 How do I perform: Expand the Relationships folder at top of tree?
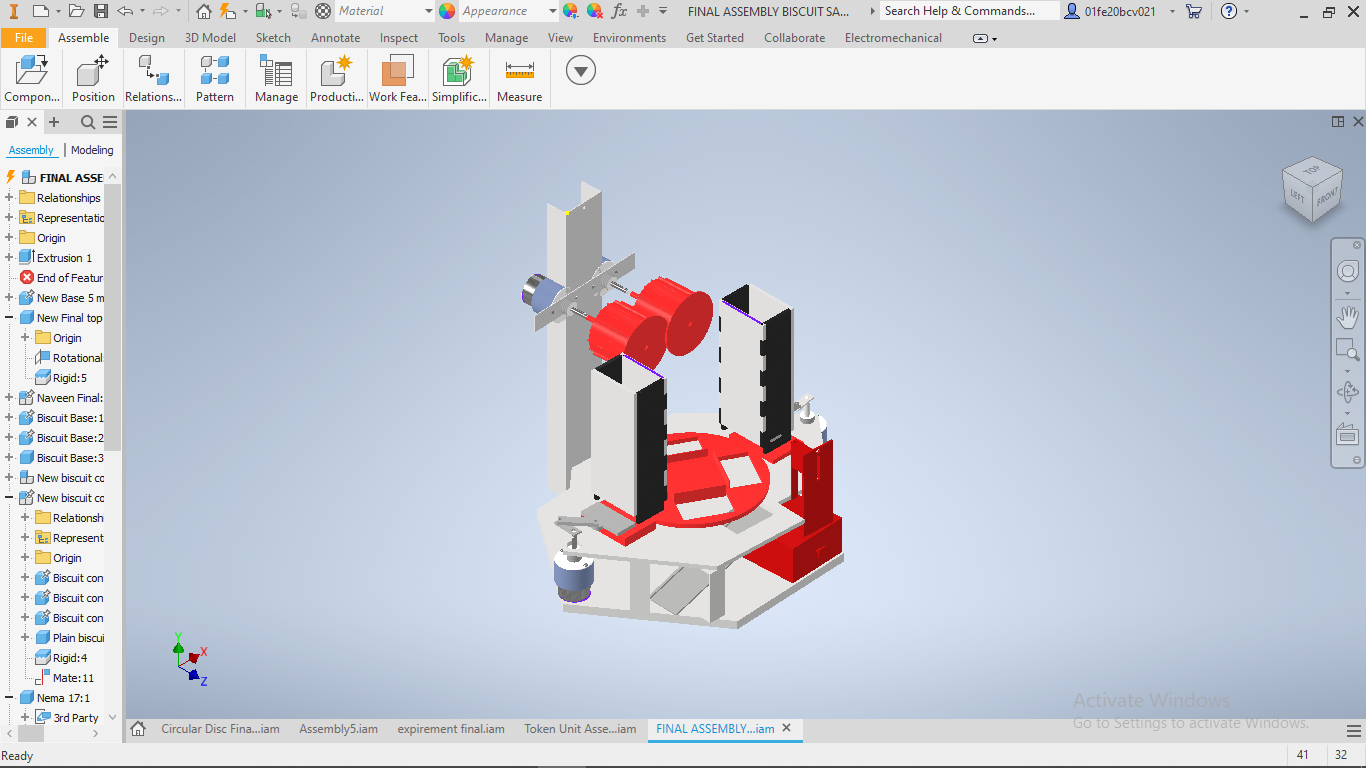pyautogui.click(x=9, y=197)
